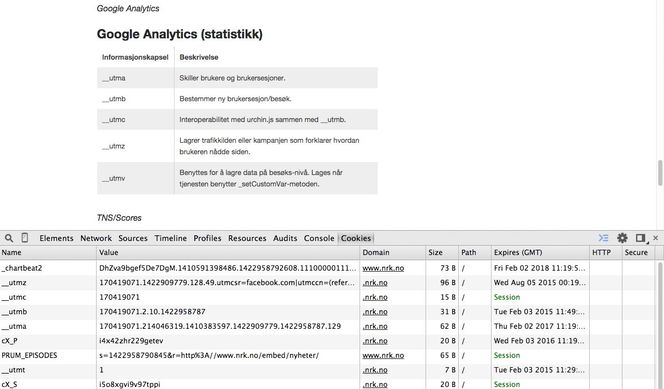Viewport: 664px width, 389px height.
Task: Click value 170419071 in __utmc row
Action: pyautogui.click(x=119, y=297)
